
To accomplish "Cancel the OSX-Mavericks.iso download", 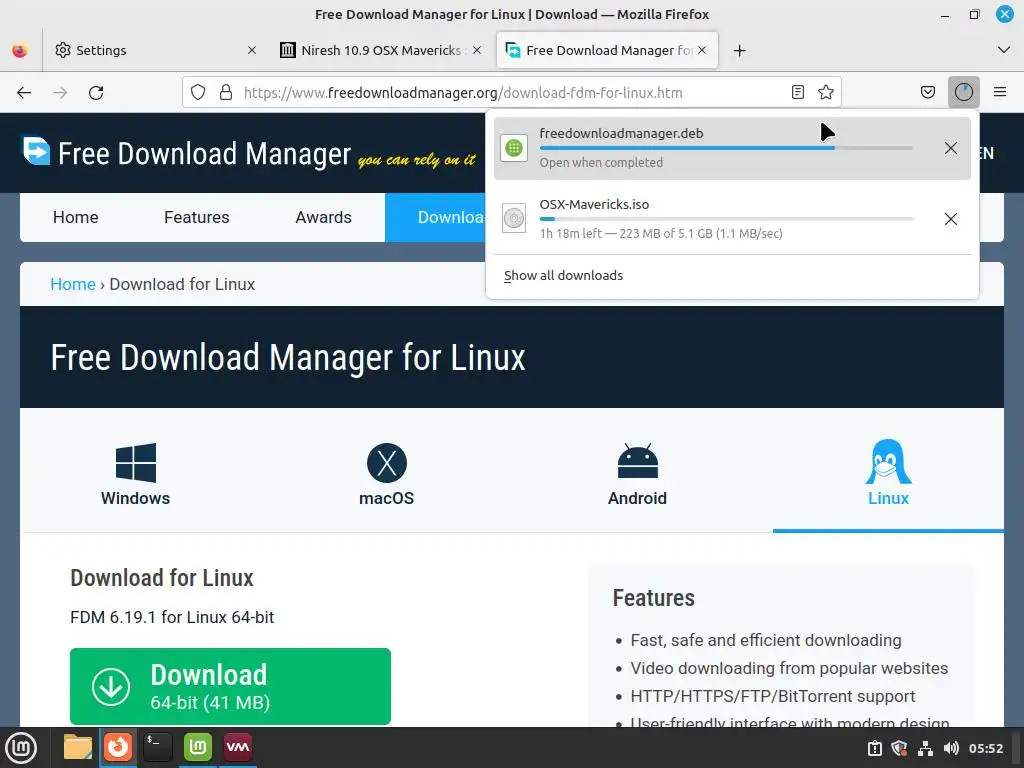I will (x=951, y=219).
